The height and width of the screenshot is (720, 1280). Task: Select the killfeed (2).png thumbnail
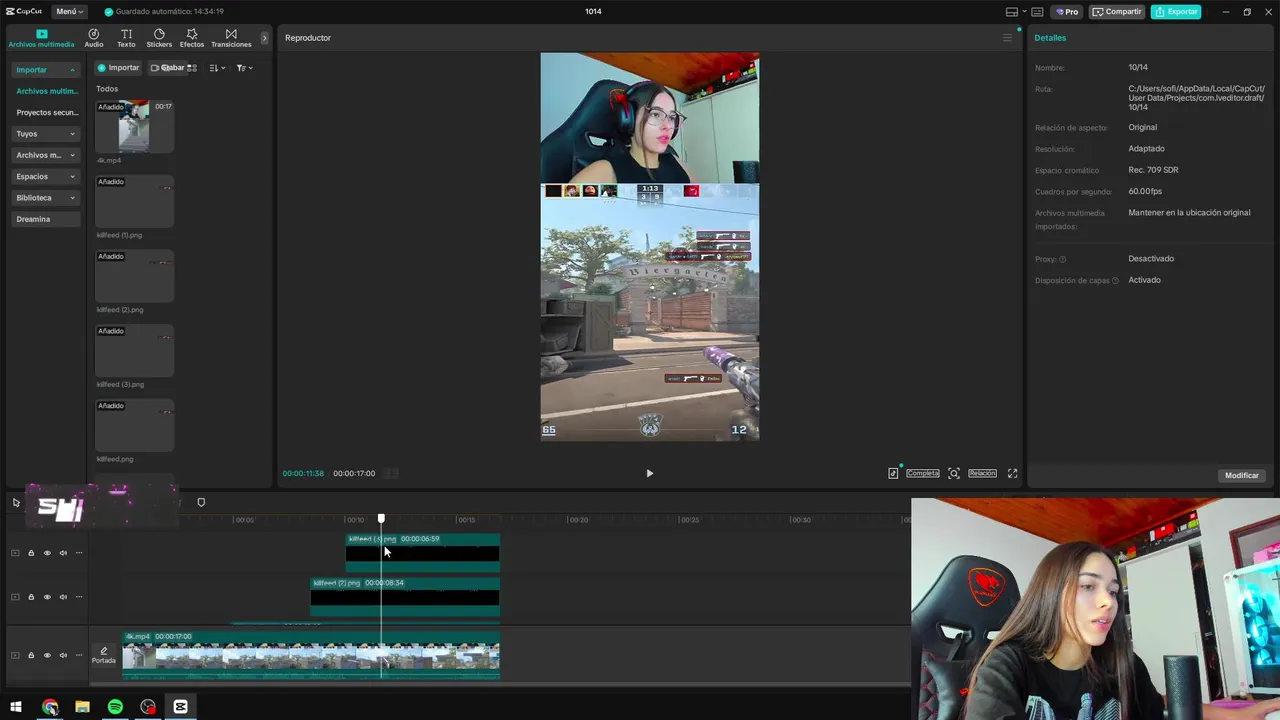134,276
